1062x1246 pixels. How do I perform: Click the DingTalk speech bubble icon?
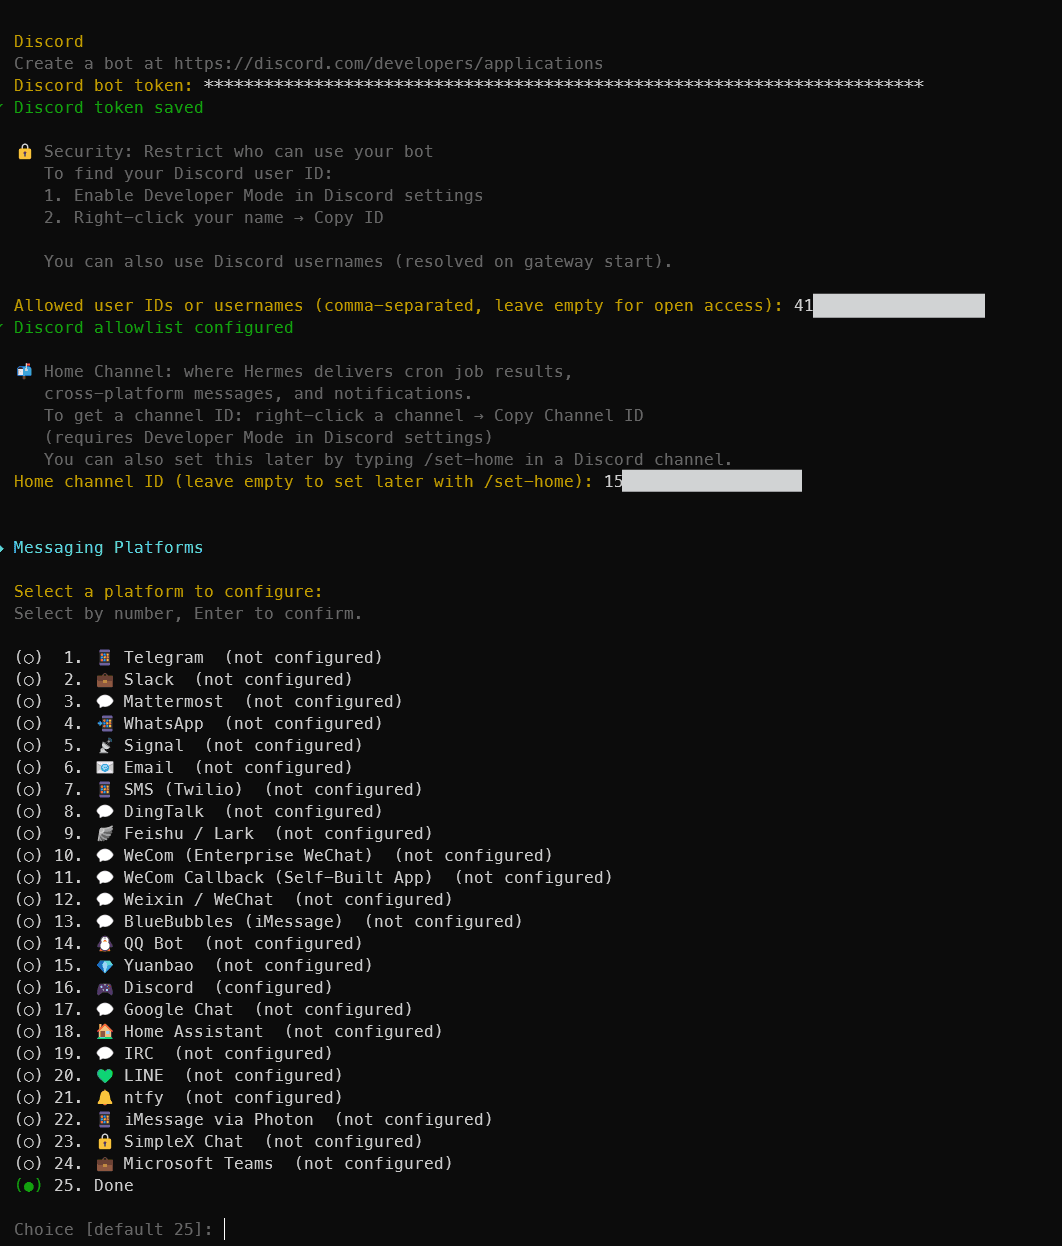pyautogui.click(x=104, y=812)
